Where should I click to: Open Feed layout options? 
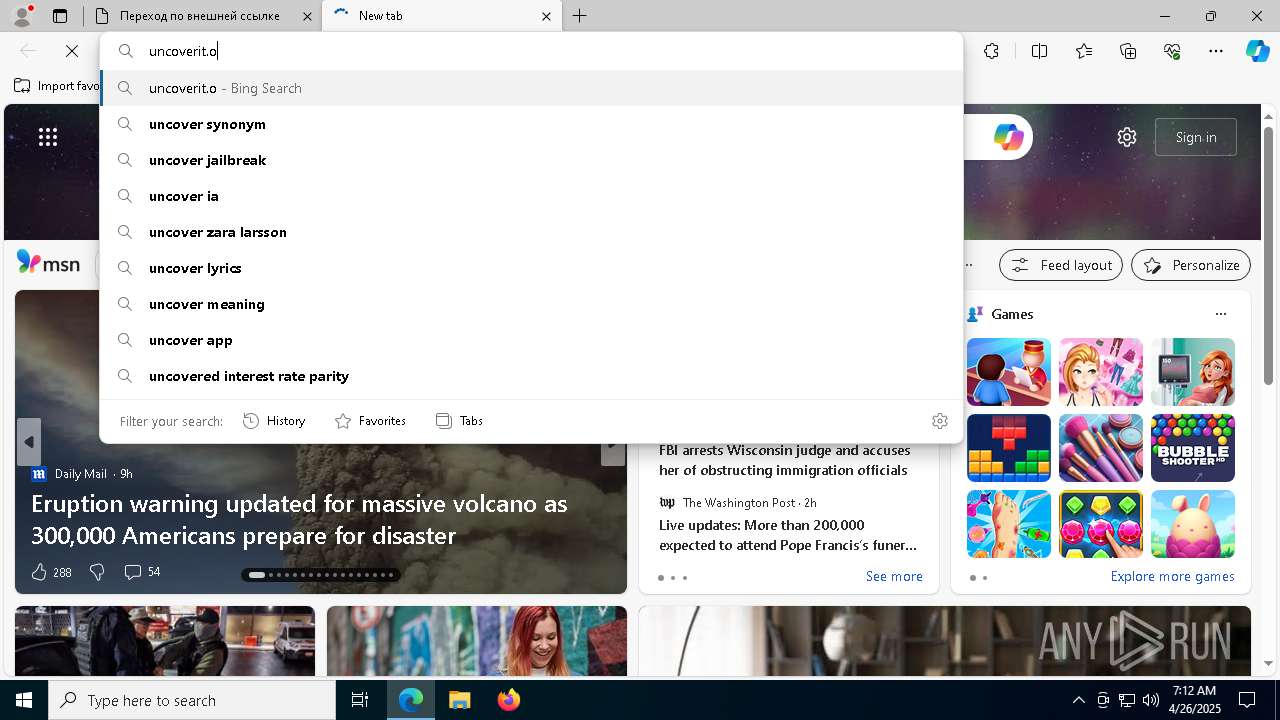(1061, 265)
